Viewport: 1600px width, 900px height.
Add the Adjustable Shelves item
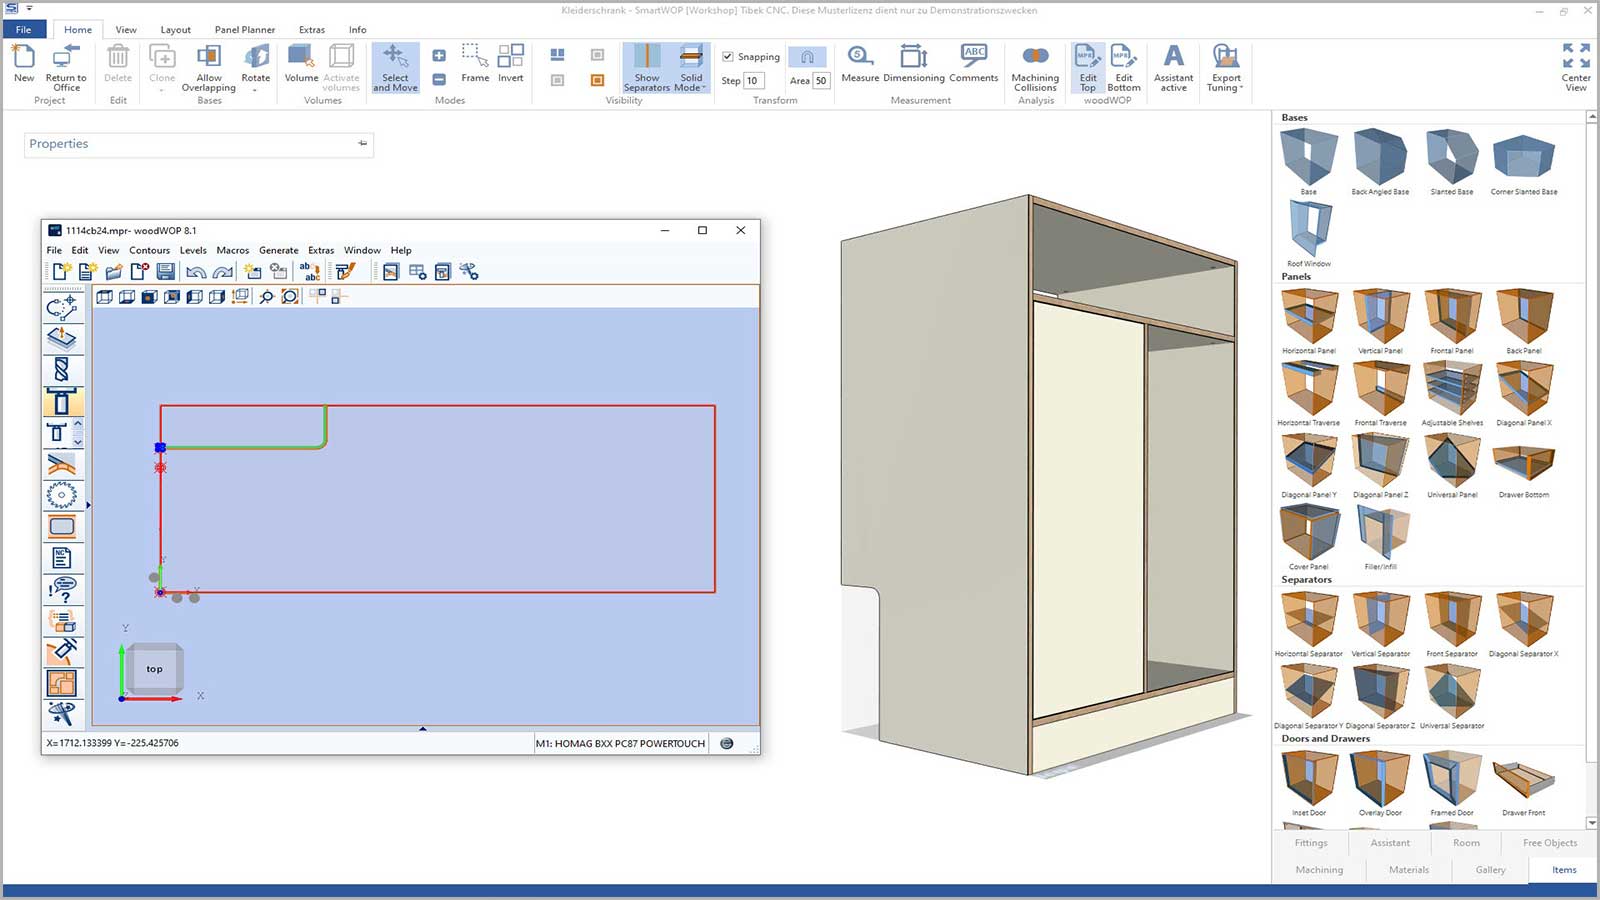point(1452,394)
